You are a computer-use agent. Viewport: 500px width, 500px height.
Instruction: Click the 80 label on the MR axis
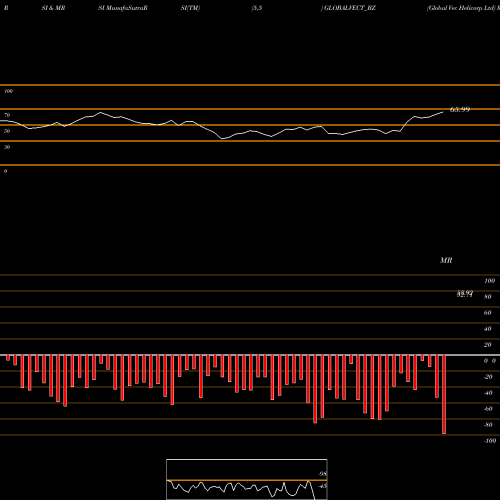(x=488, y=297)
